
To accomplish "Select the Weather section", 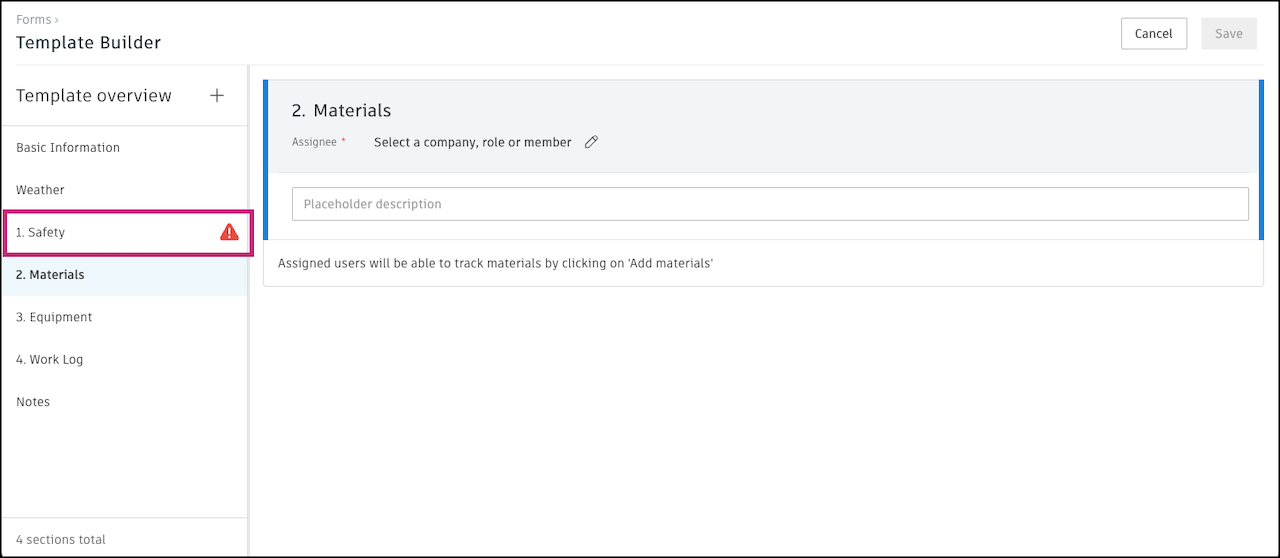I will pos(40,190).
